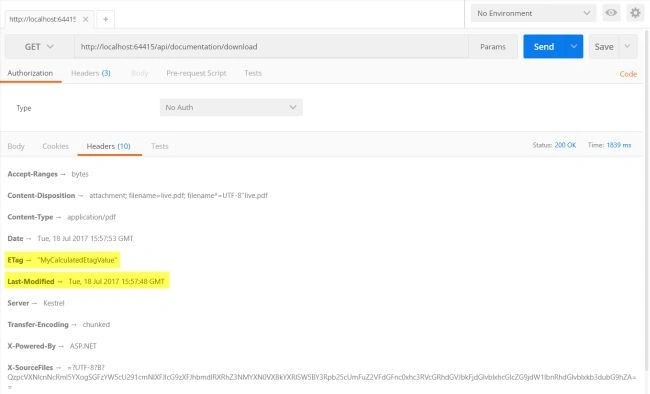Click the Save button
Image resolution: width=650 pixels, height=394 pixels.
click(604, 47)
